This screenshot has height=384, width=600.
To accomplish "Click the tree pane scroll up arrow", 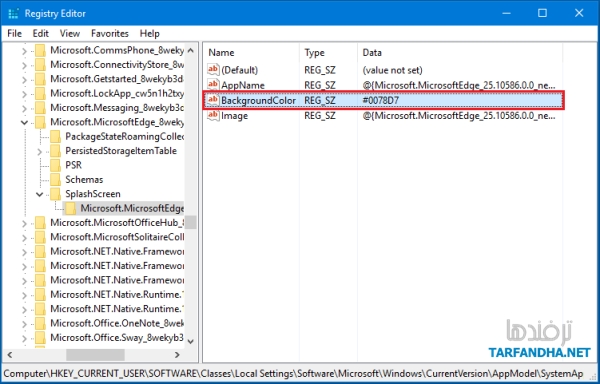I will (x=191, y=50).
